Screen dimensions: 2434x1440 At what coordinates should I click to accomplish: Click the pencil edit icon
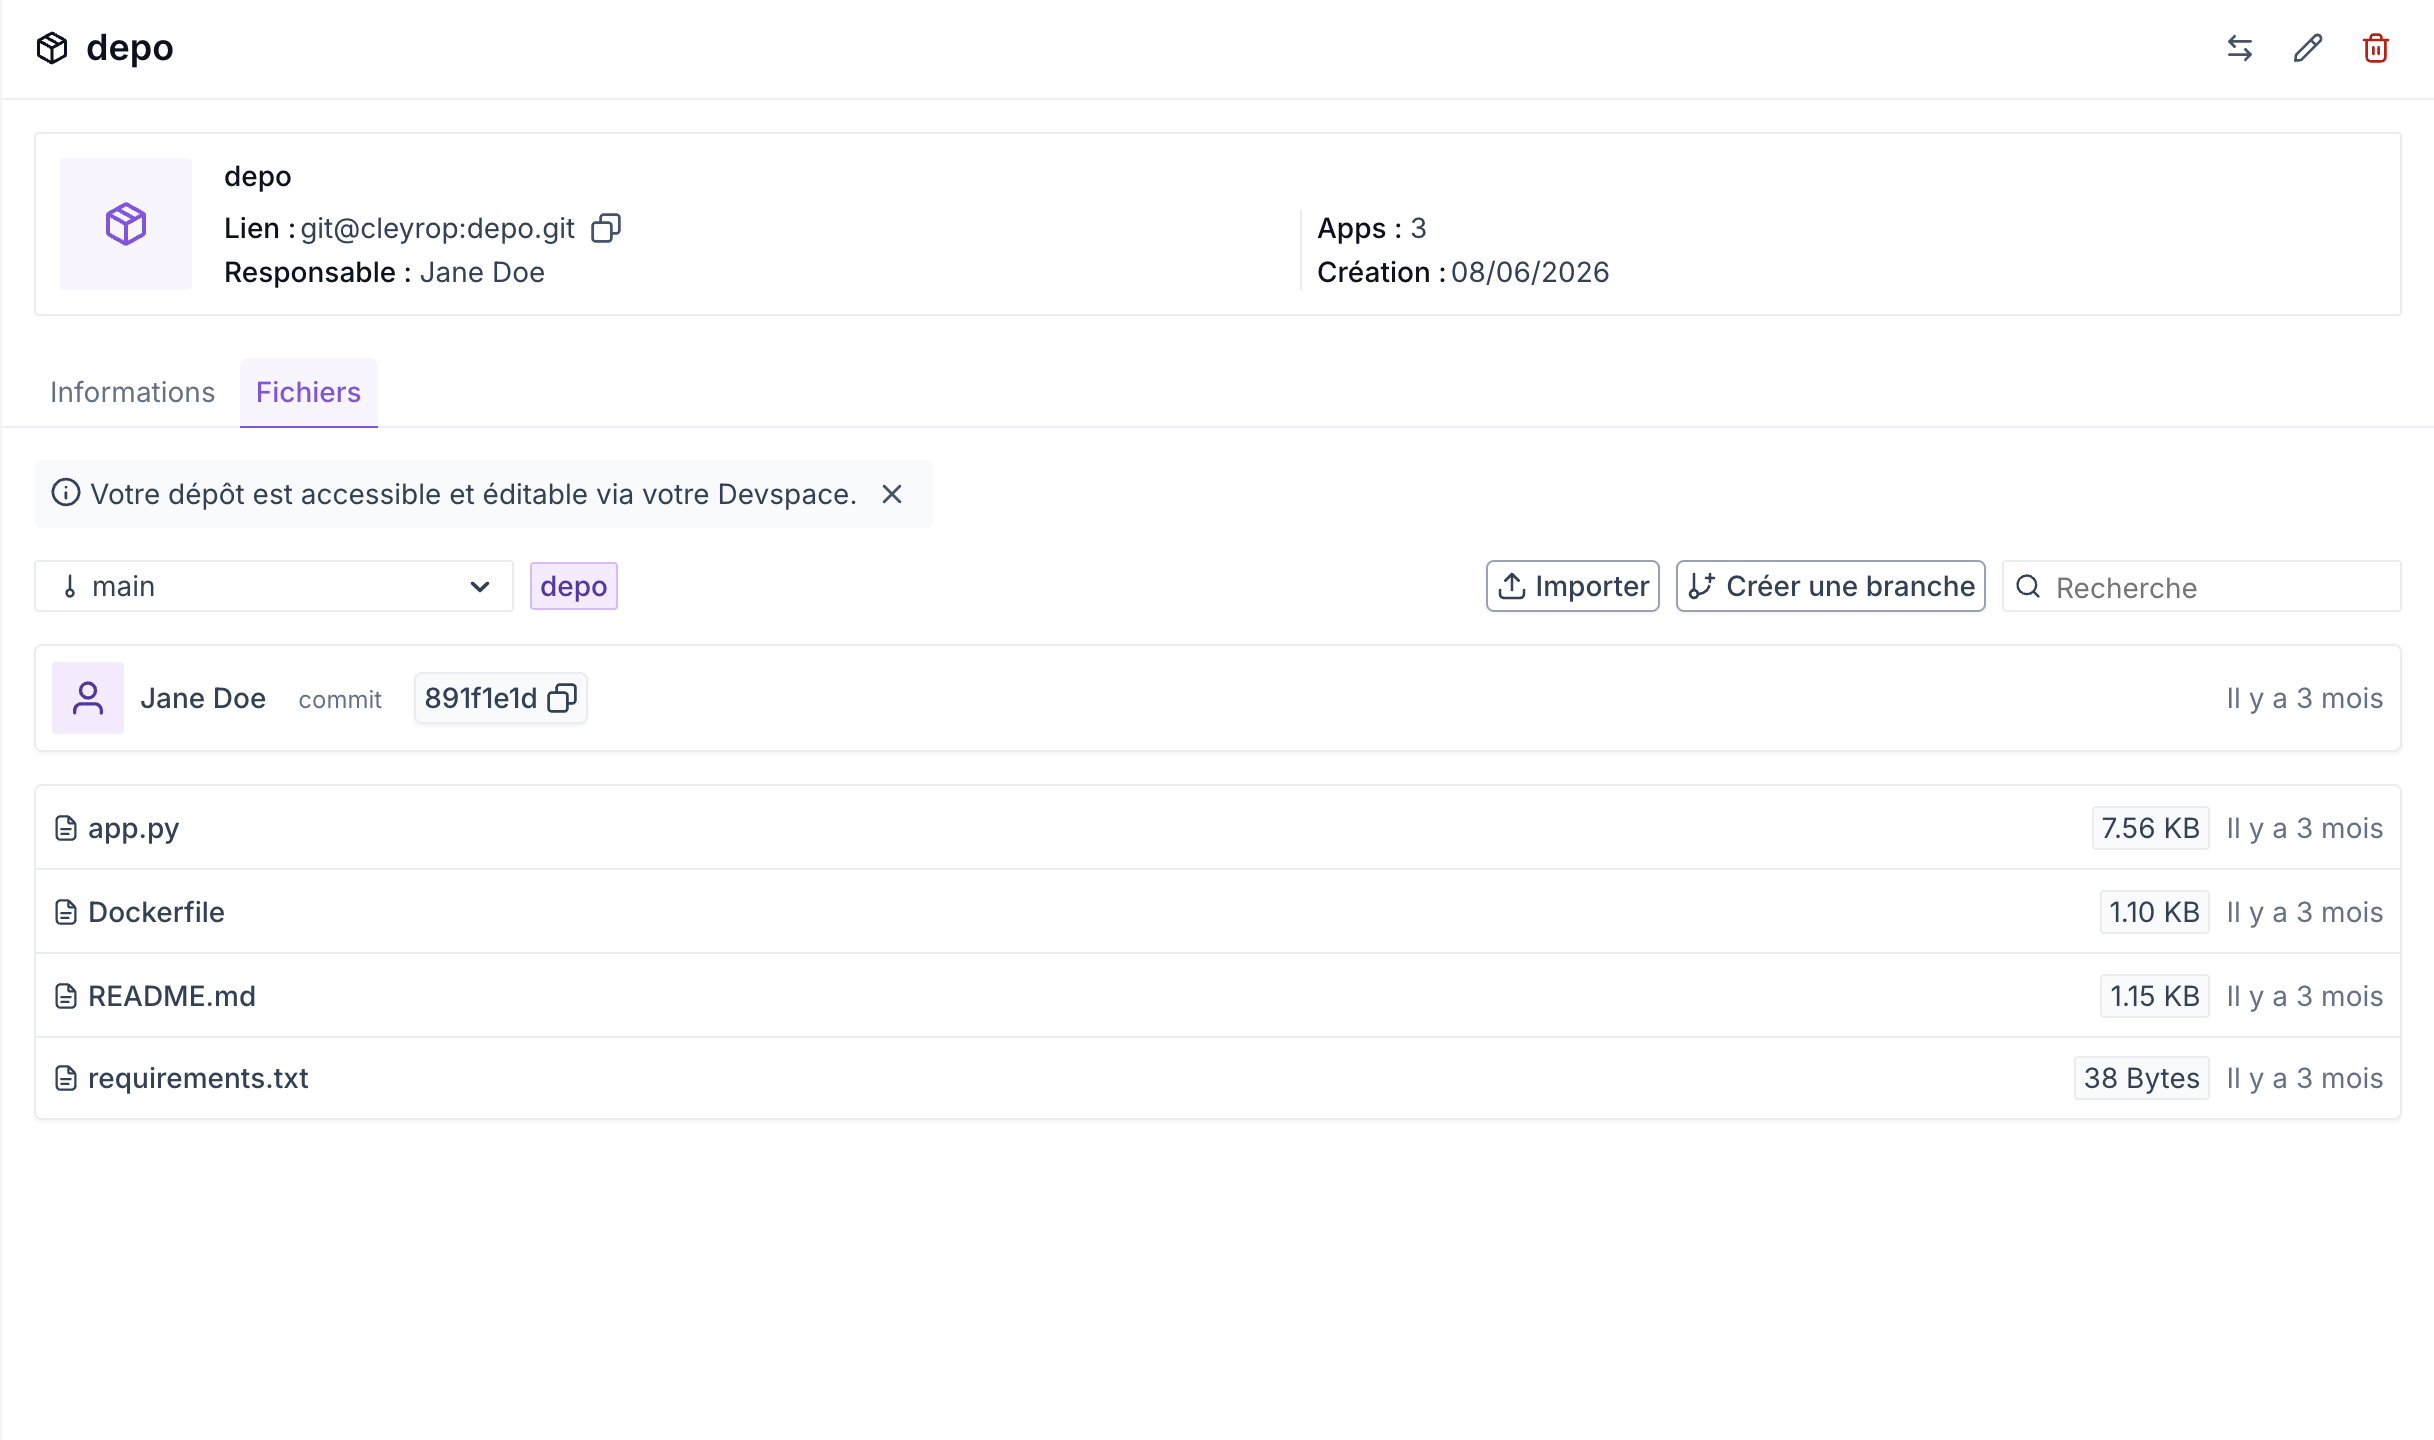tap(2308, 48)
